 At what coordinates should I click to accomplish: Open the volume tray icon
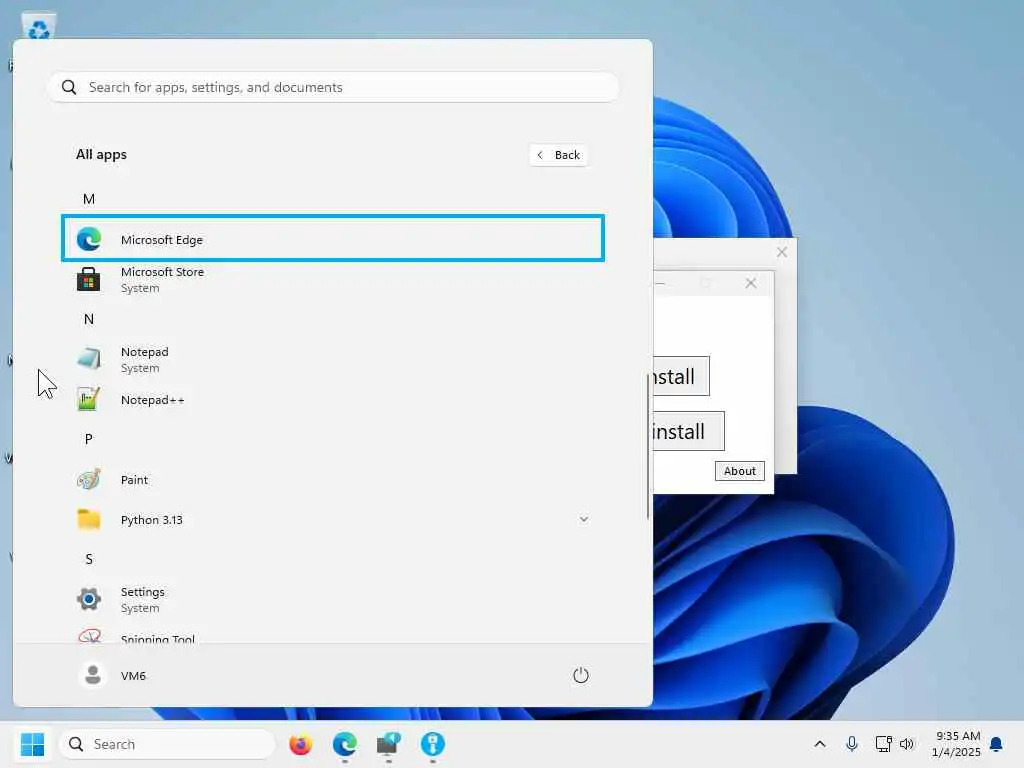pyautogui.click(x=906, y=744)
